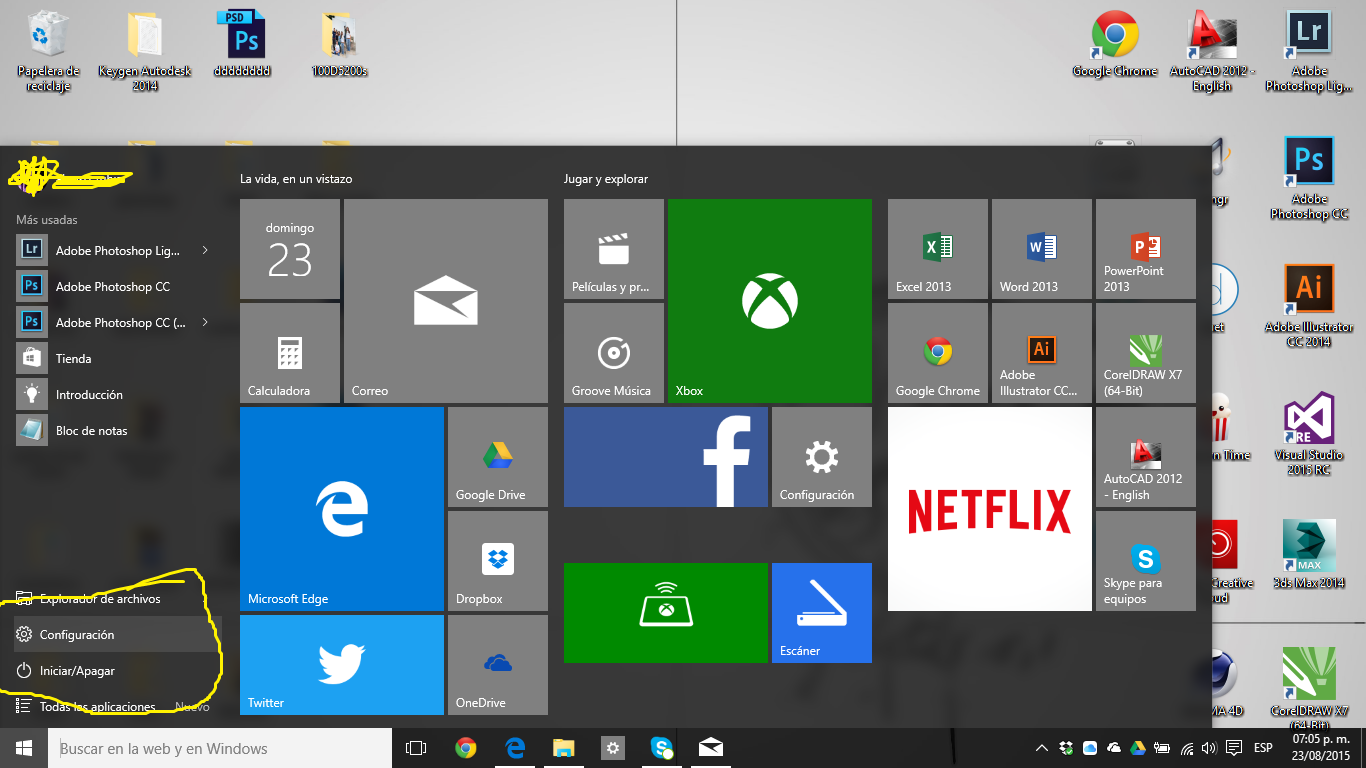Select the Keygen Autodesk 2014 desktop folder

tap(145, 50)
